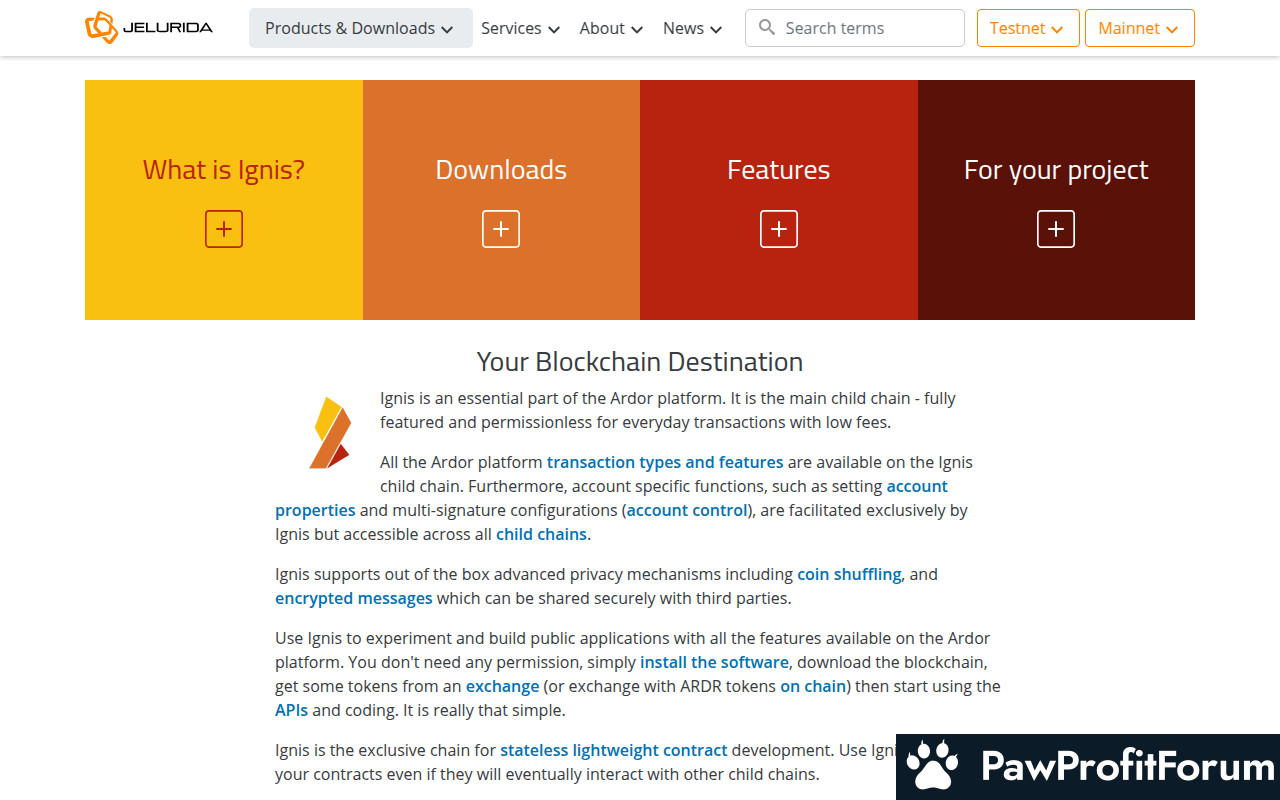This screenshot has width=1280, height=800.
Task: Click the install the software link
Action: [714, 662]
